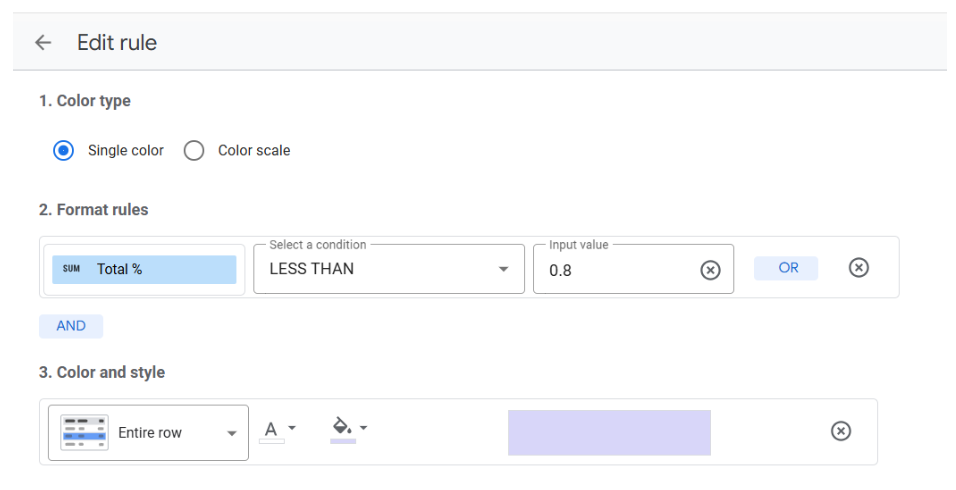Image resolution: width=956 pixels, height=490 pixels.
Task: Remove the Total % condition row
Action: coord(858,267)
